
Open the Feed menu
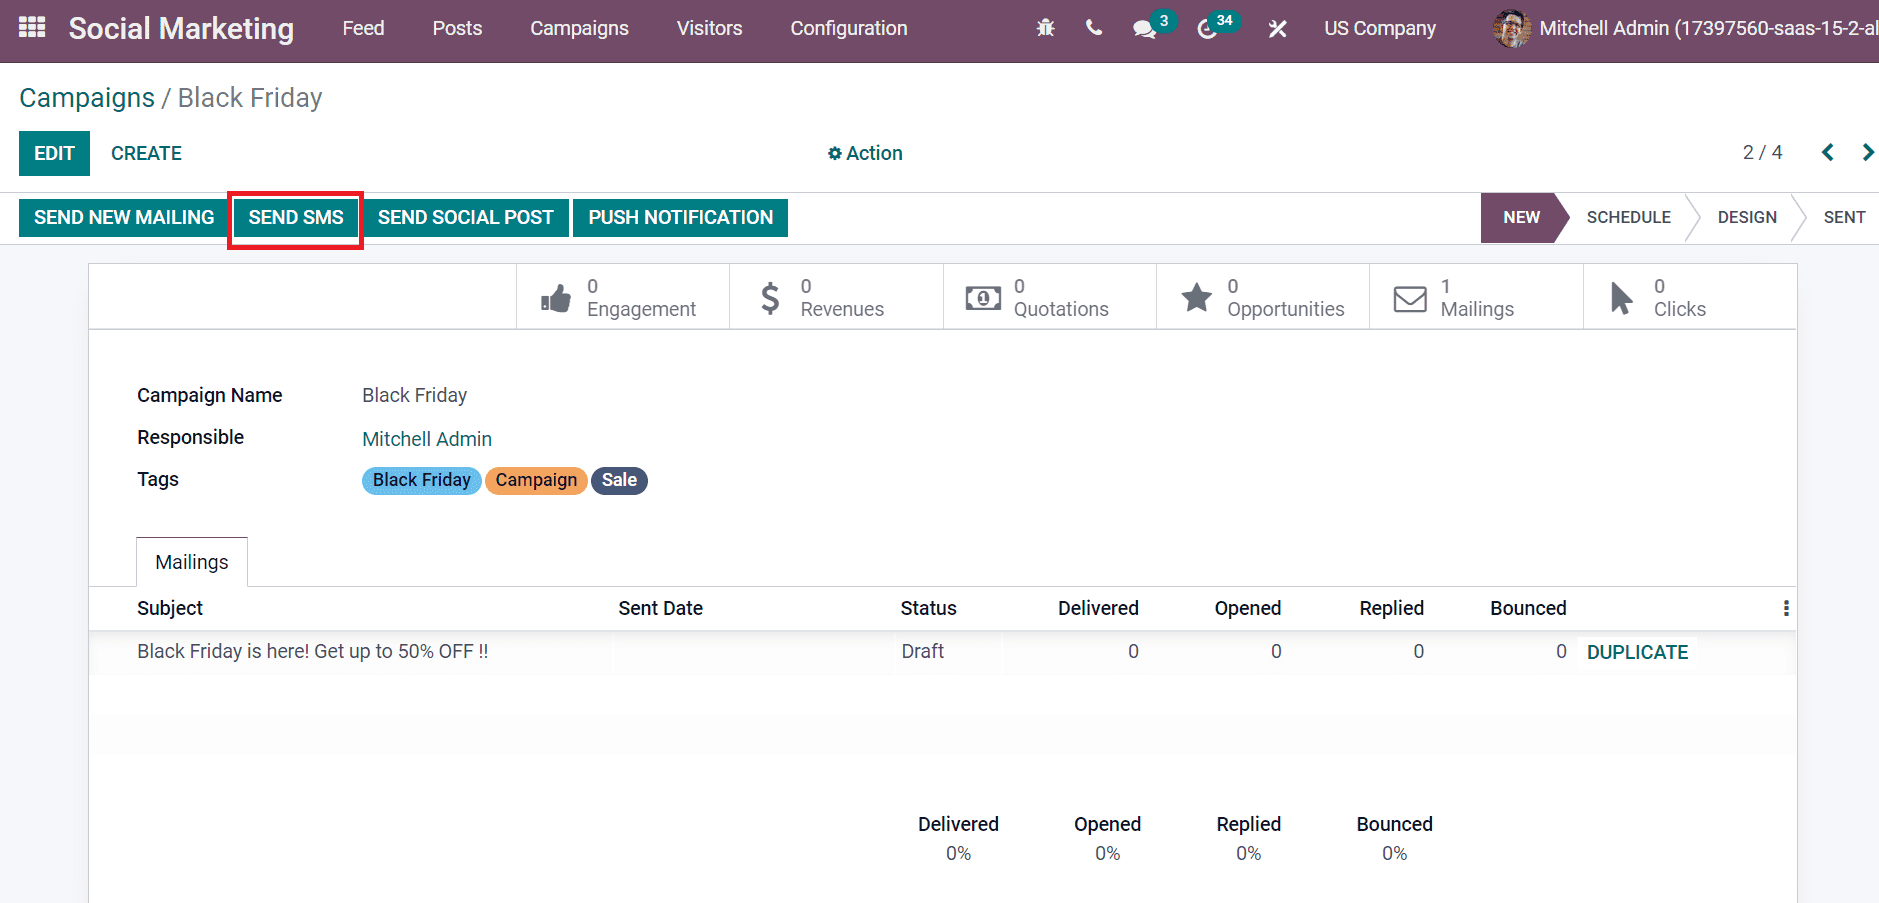click(363, 28)
